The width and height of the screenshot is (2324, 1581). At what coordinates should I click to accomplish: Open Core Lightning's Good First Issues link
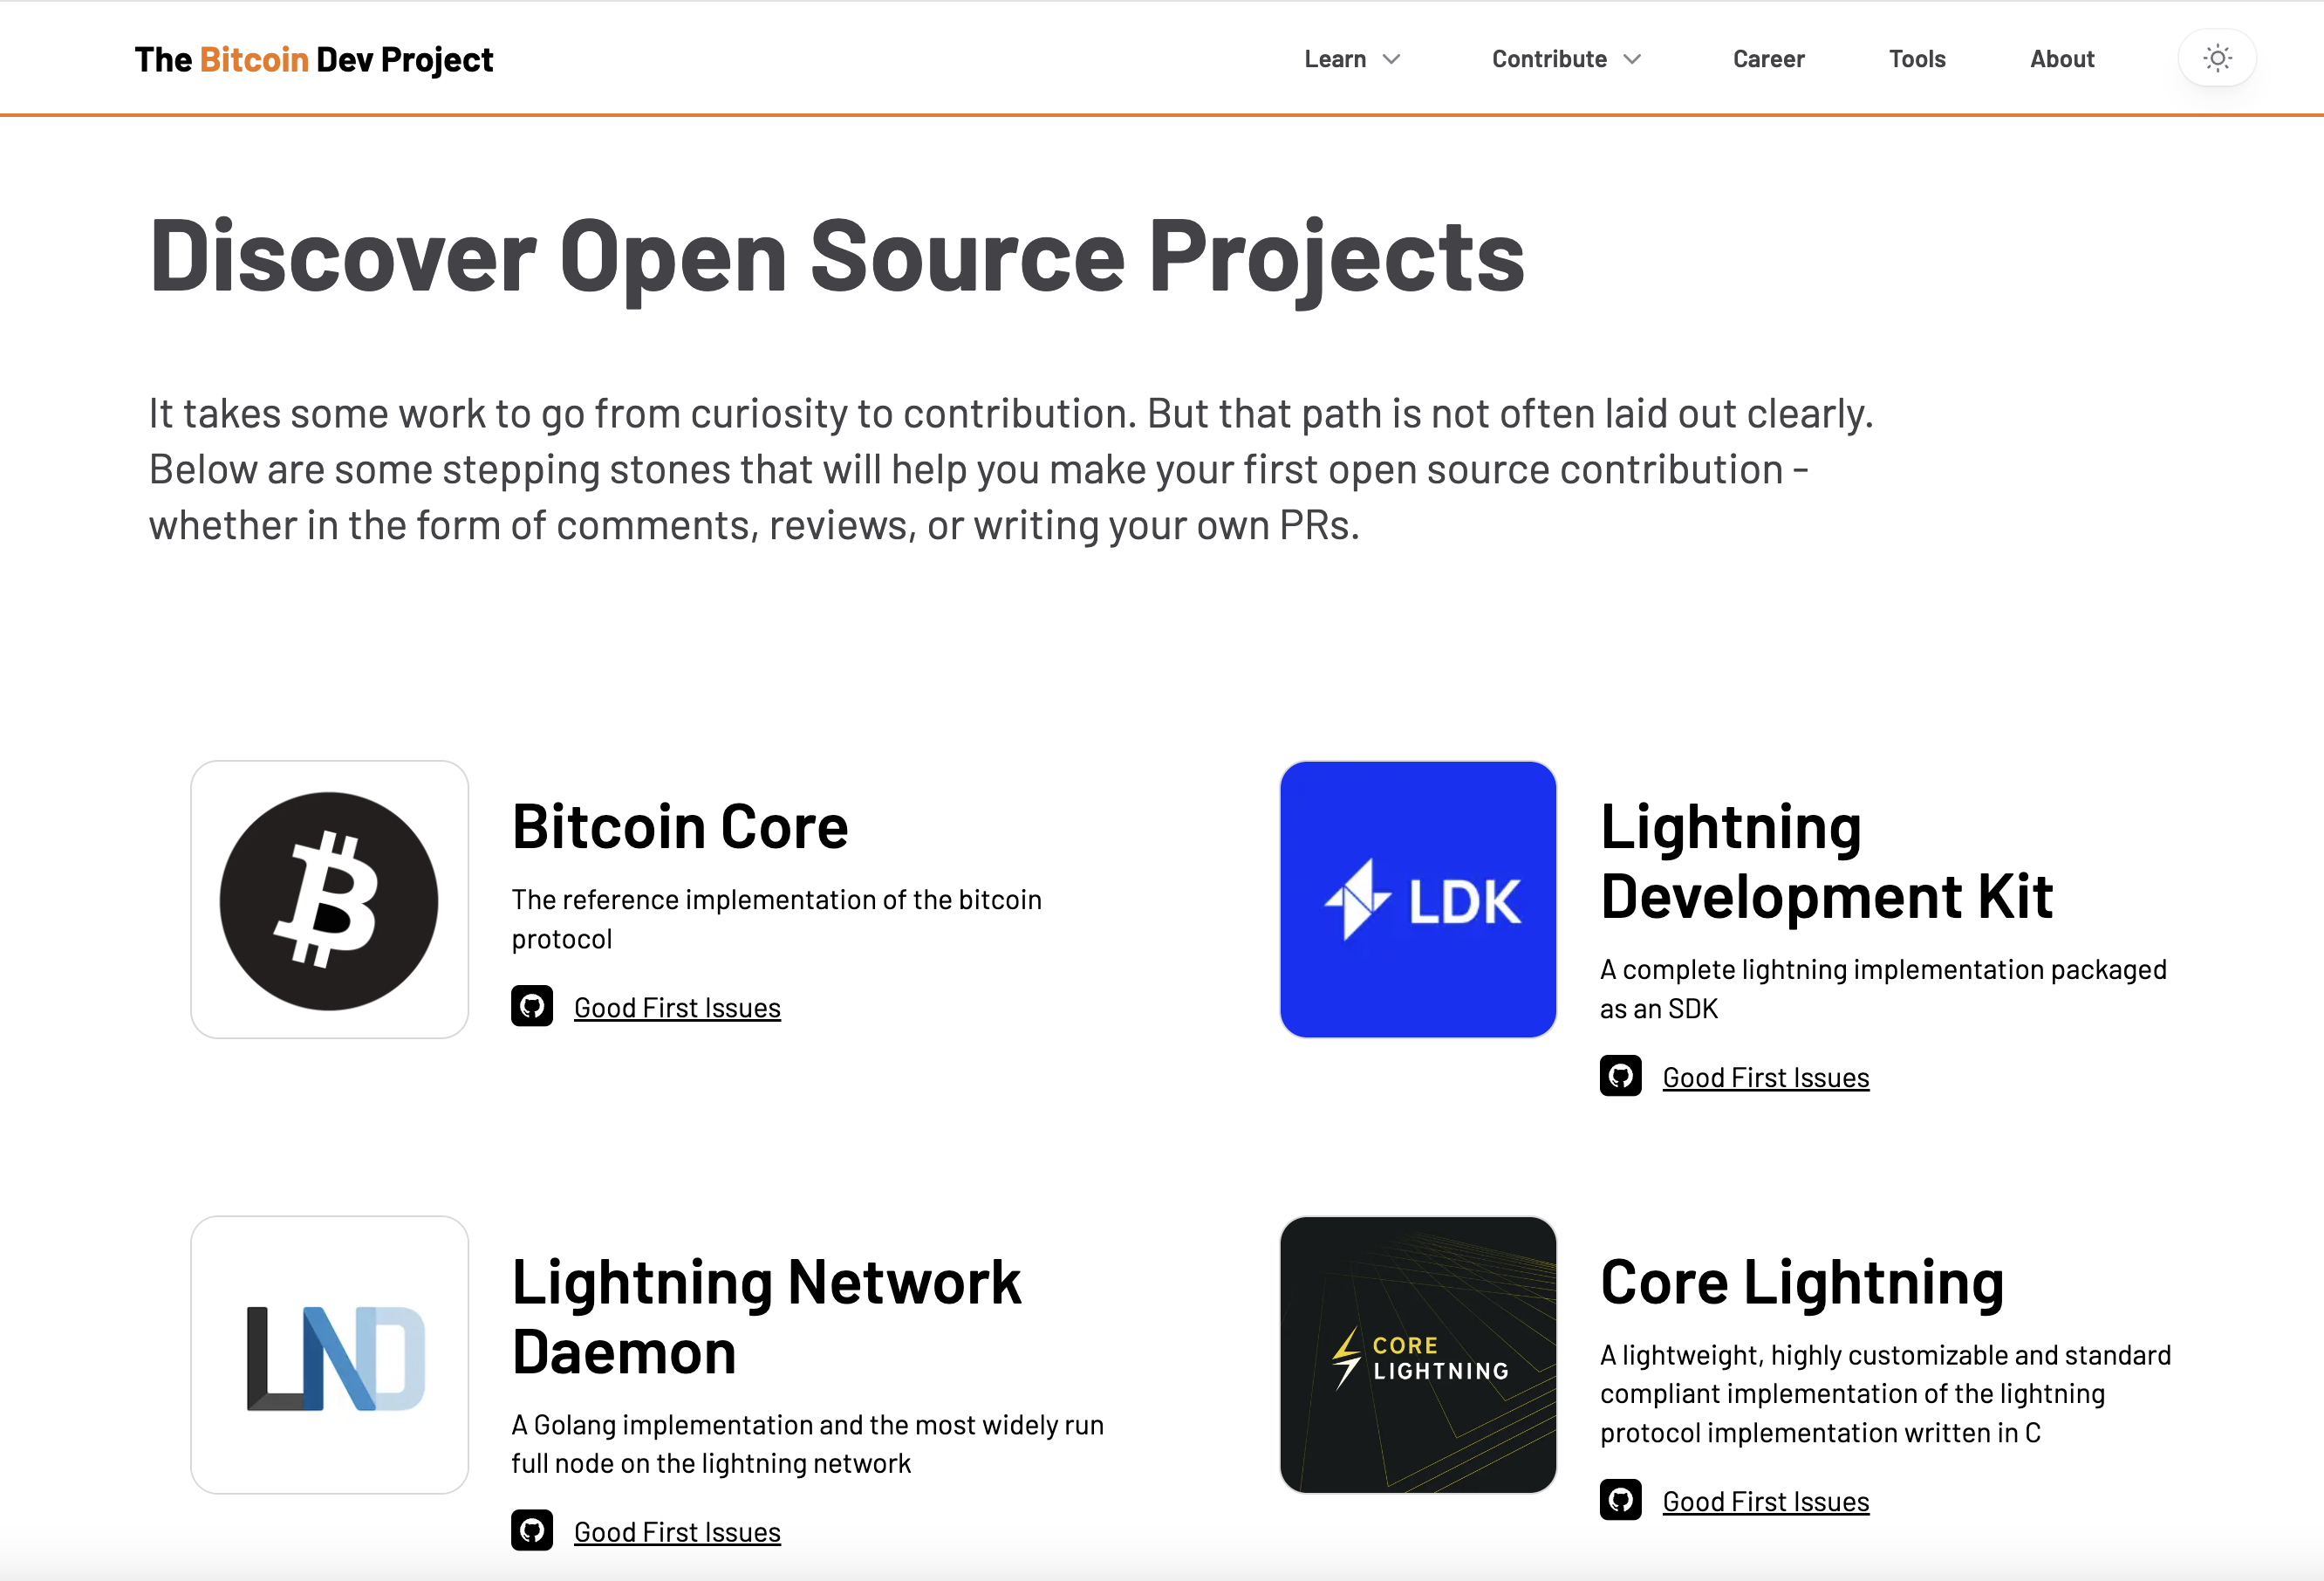pos(1765,1500)
